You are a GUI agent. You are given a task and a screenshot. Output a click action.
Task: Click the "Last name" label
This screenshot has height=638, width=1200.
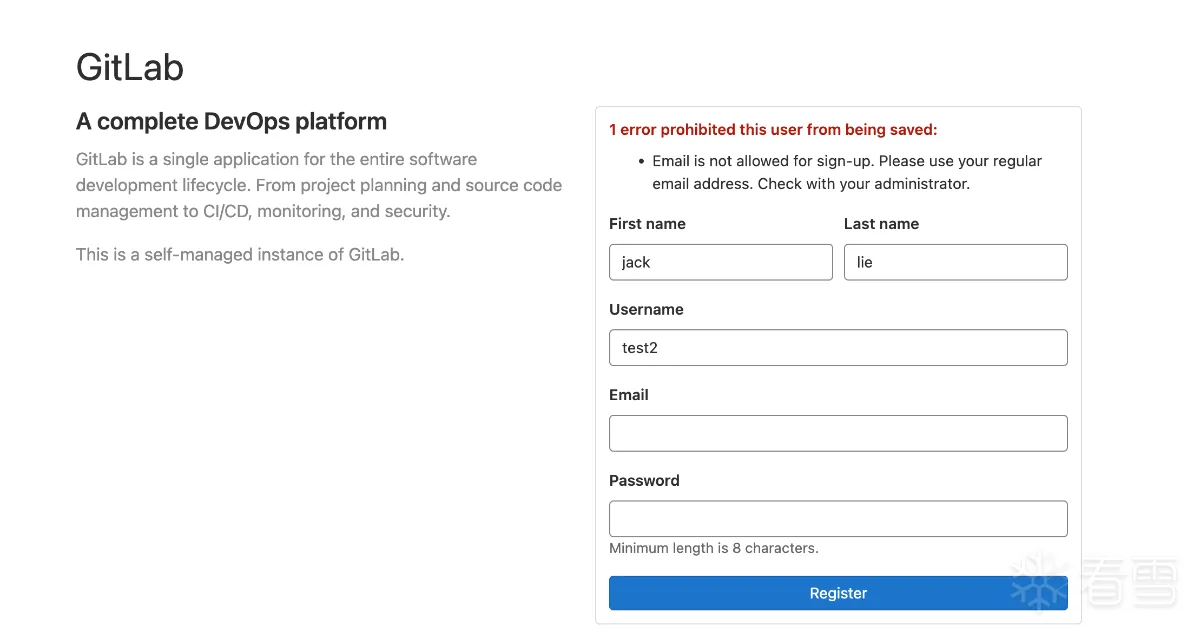[881, 224]
